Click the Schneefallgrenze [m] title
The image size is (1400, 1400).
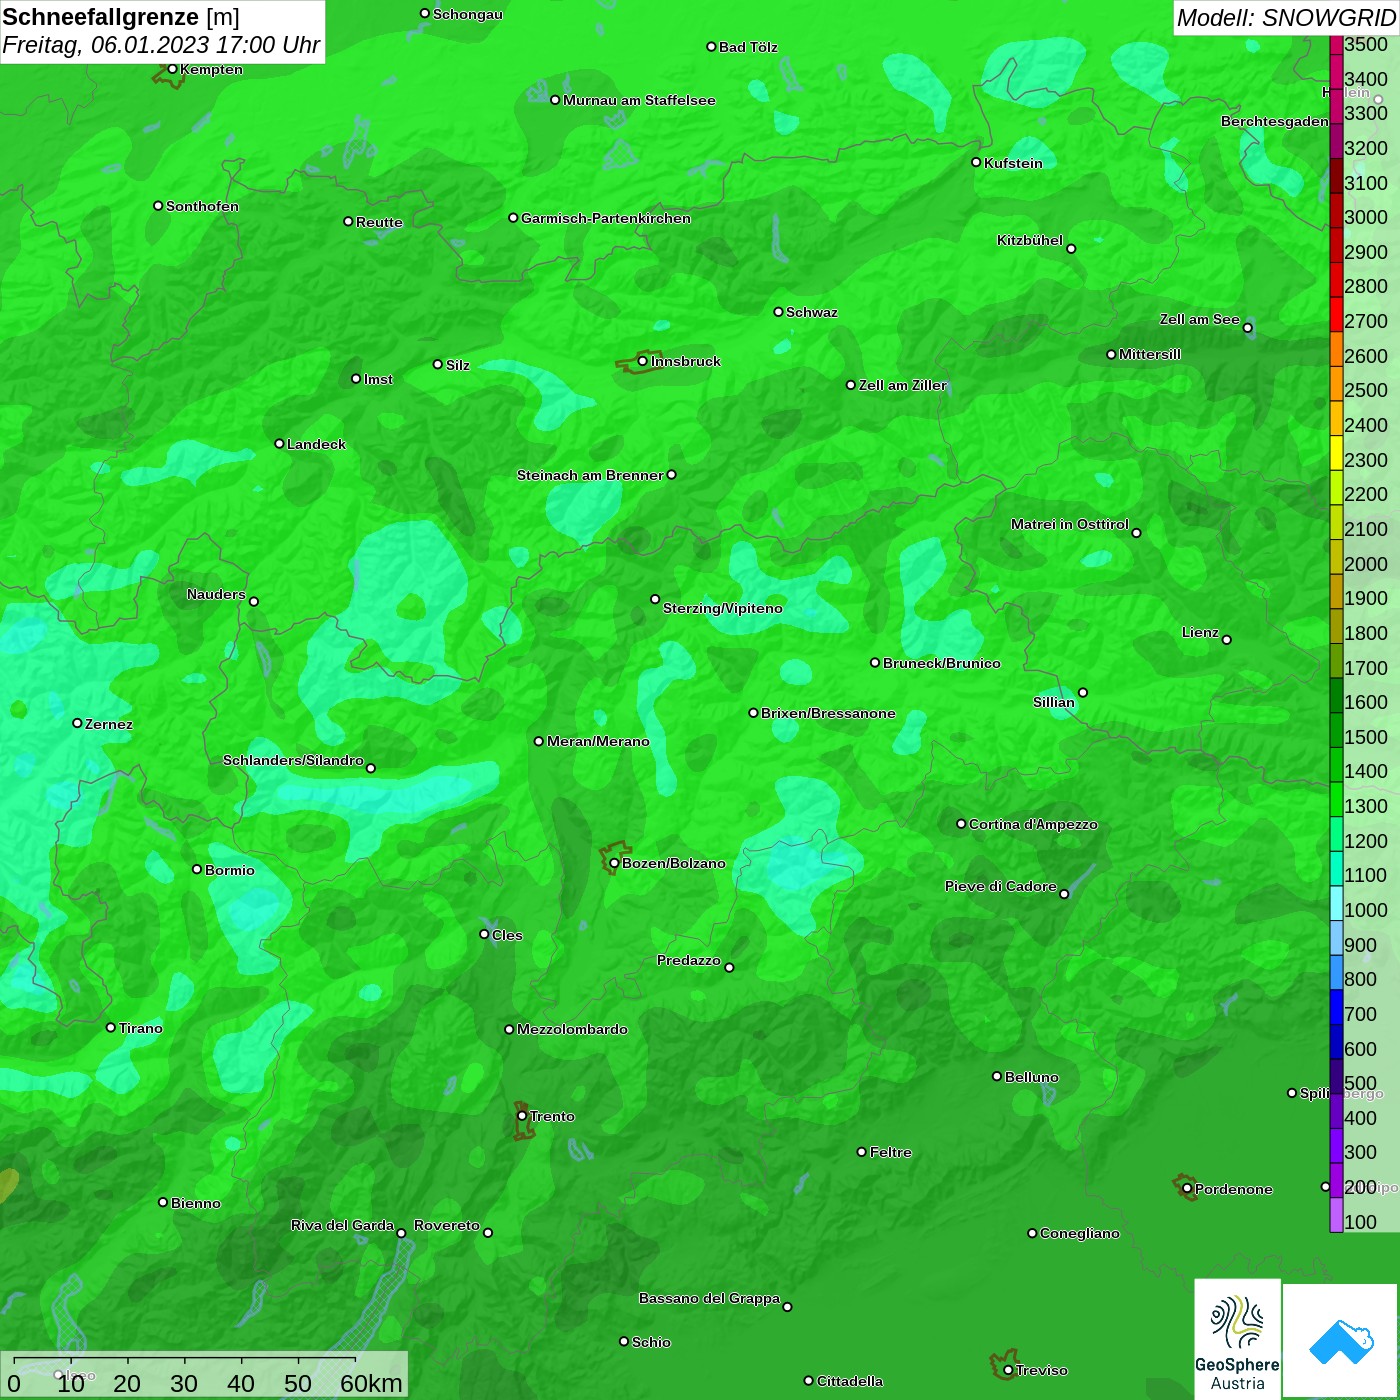[121, 17]
